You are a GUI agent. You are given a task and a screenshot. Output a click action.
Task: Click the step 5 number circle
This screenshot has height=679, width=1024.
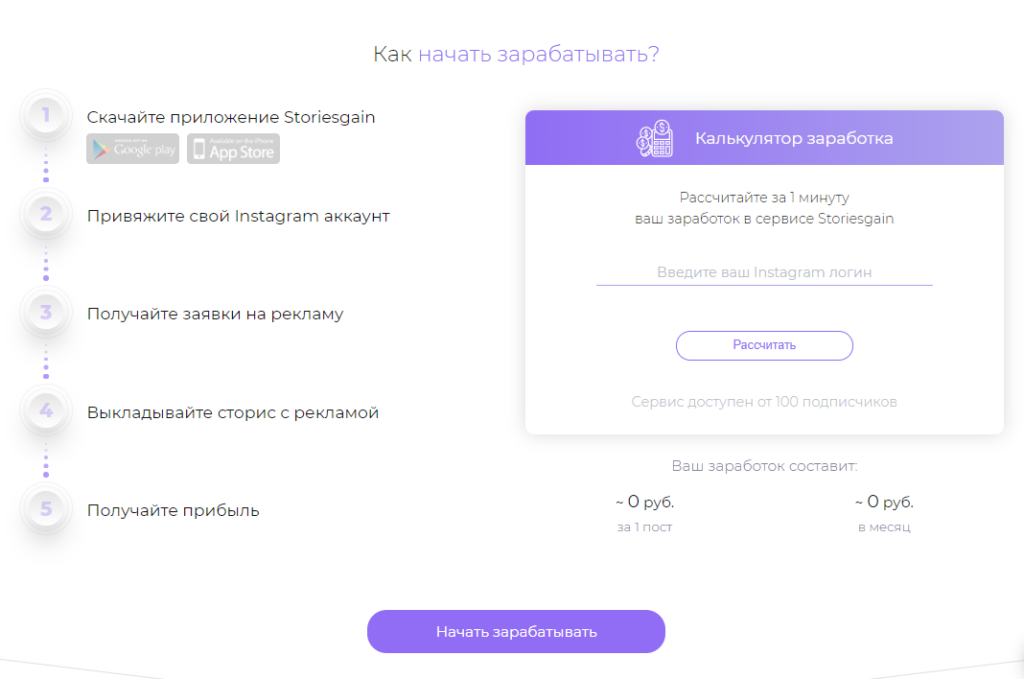click(46, 509)
